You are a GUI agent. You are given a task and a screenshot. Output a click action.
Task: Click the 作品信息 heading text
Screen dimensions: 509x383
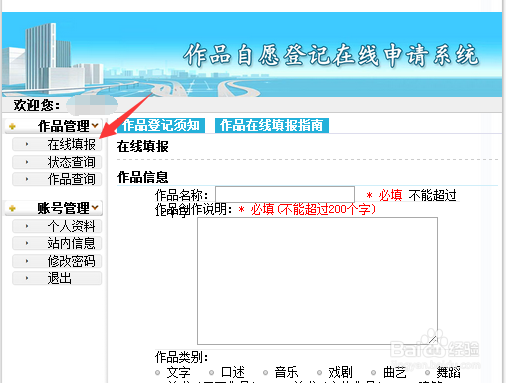(x=142, y=177)
